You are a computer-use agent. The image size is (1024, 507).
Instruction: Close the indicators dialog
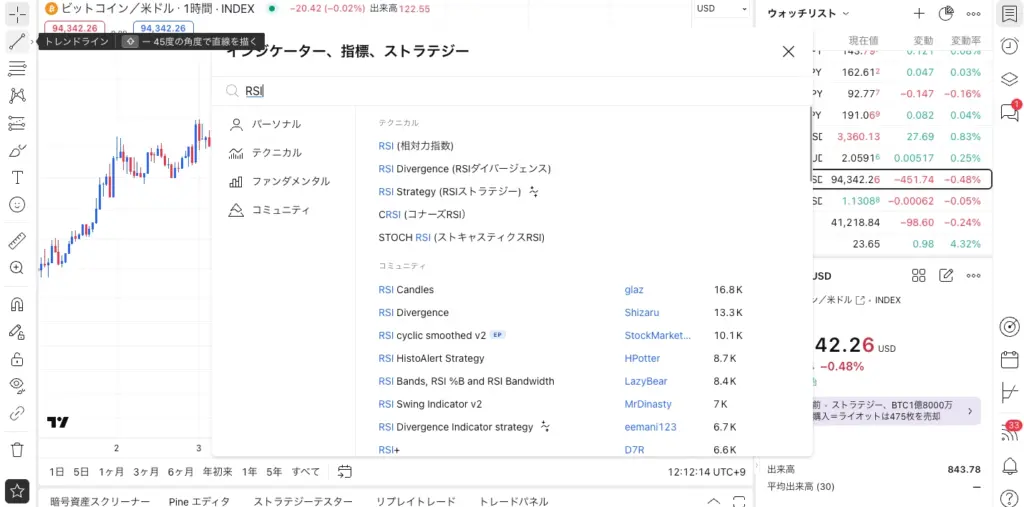tap(788, 52)
